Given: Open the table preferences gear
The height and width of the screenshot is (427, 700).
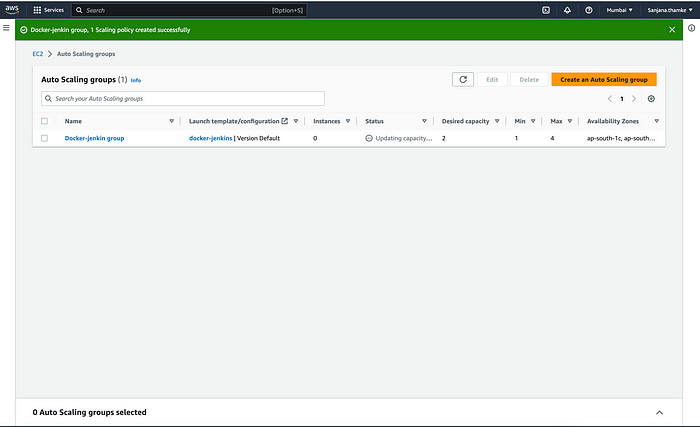Looking at the screenshot, I should pyautogui.click(x=651, y=99).
